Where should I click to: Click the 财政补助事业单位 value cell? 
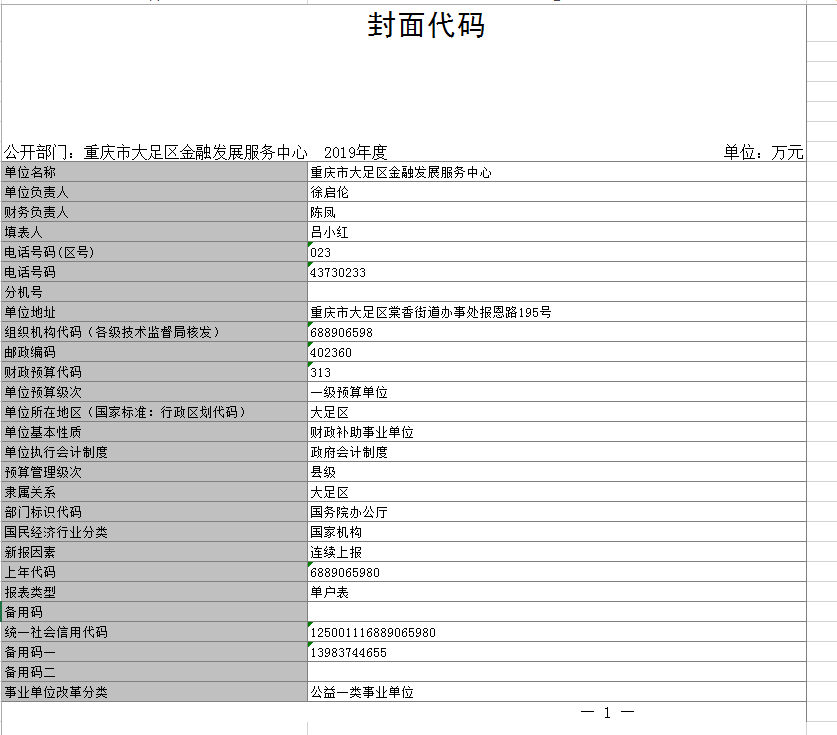click(x=557, y=432)
